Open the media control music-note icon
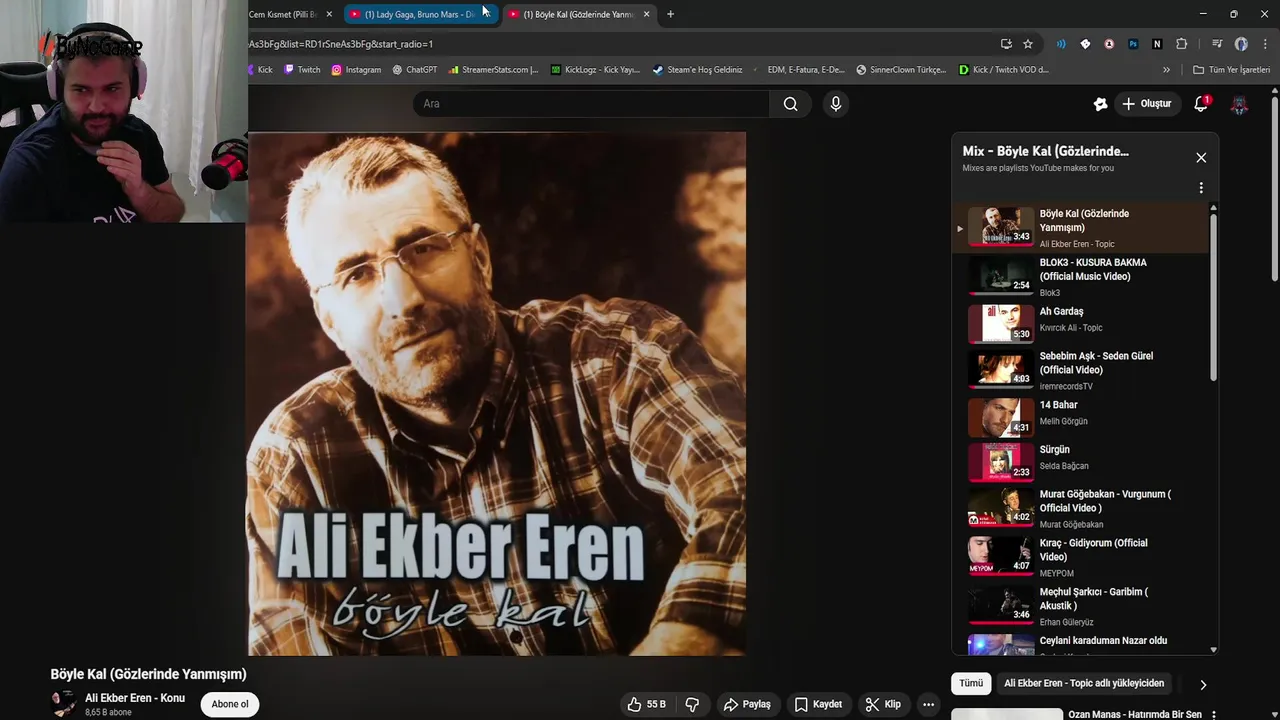1280x720 pixels. click(1217, 44)
